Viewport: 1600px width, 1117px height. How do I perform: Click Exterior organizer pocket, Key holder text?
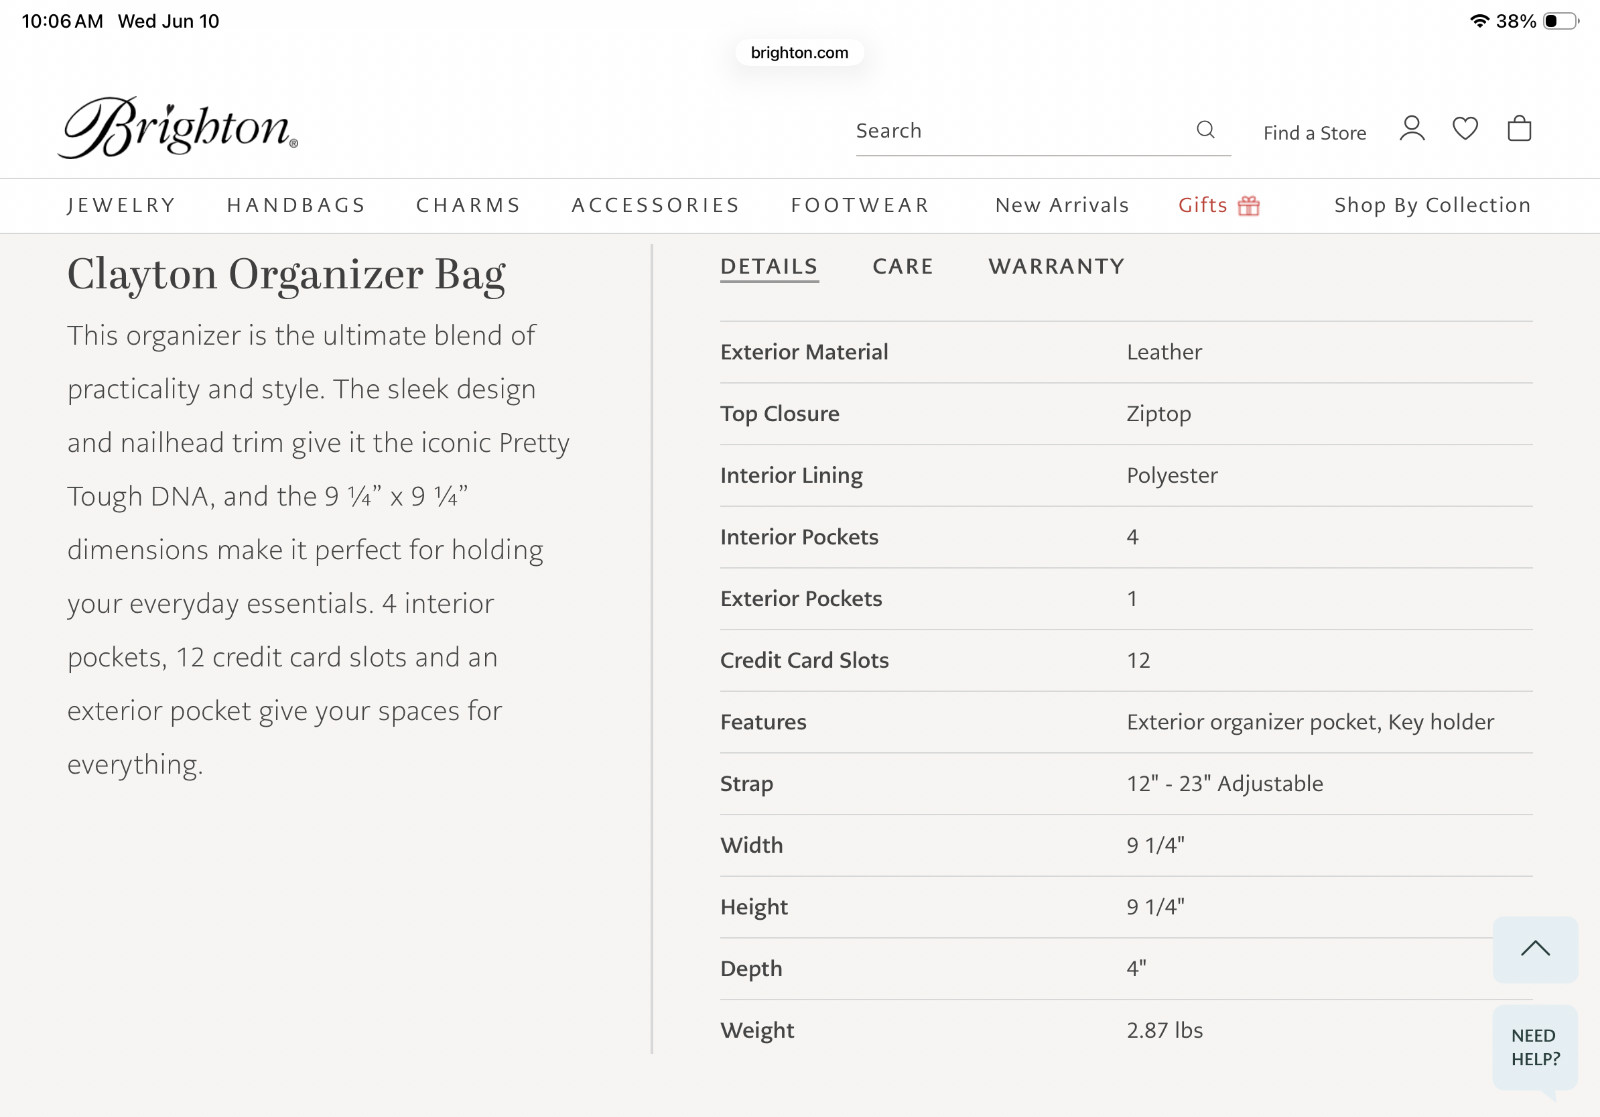coord(1310,722)
